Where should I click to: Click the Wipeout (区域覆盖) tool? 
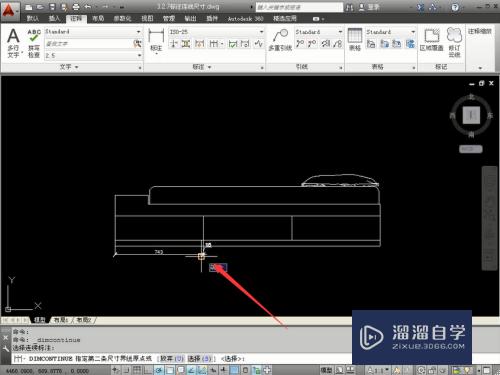point(432,40)
